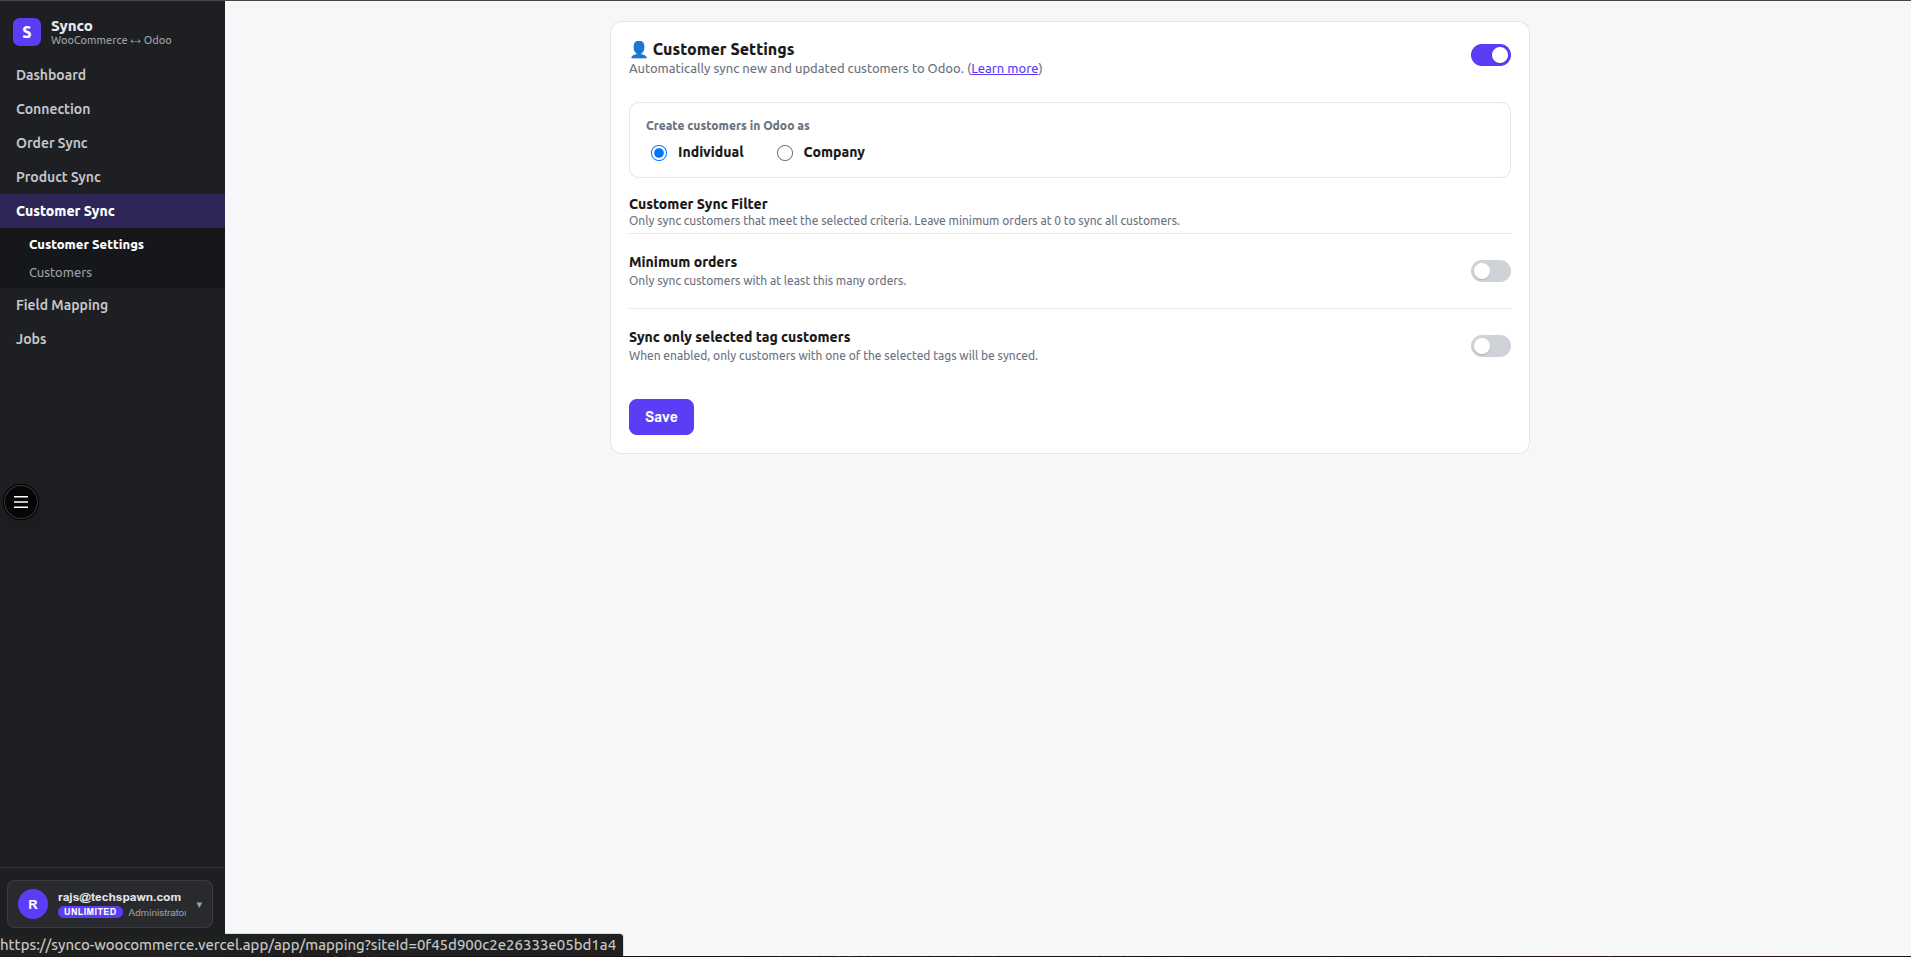Click the Administrator role text
Screen dimensions: 1911x957
(x=157, y=912)
